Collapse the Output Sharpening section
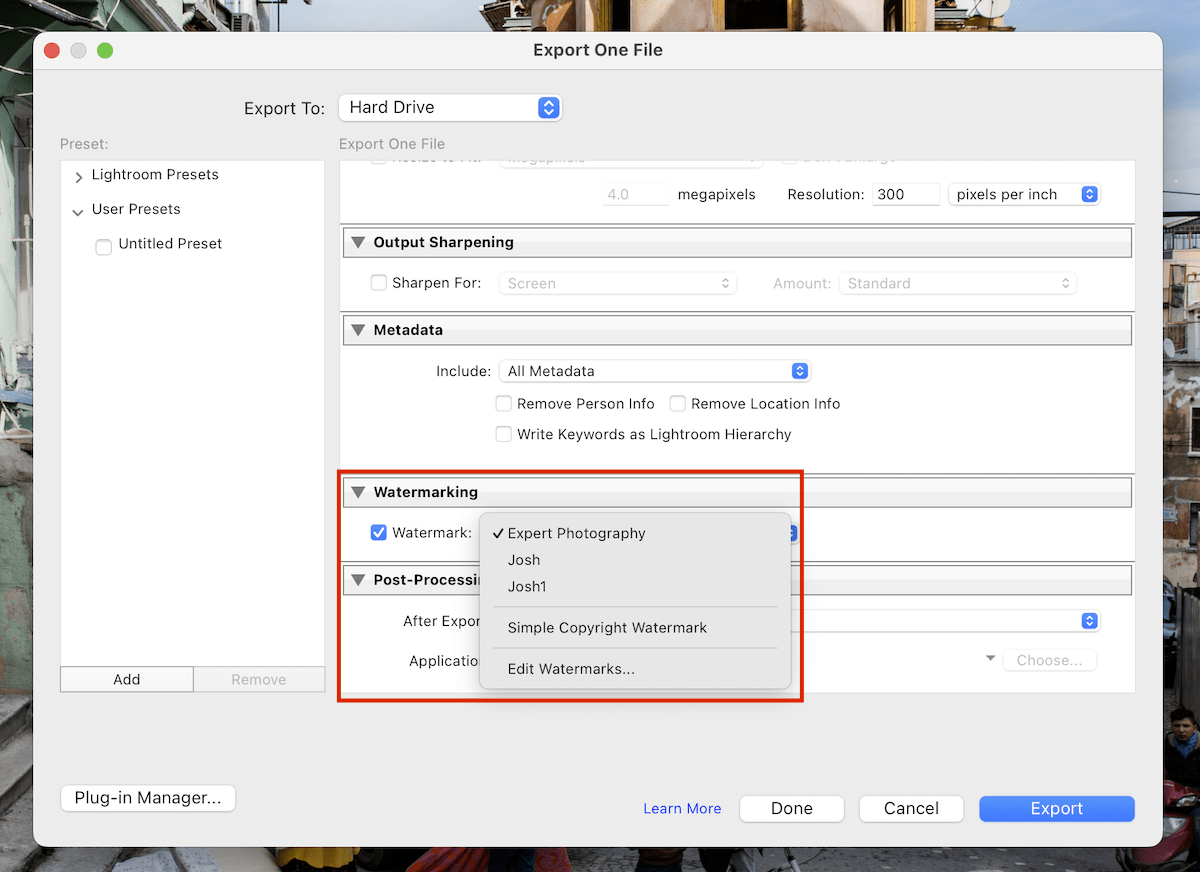This screenshot has width=1200, height=872. tap(358, 242)
